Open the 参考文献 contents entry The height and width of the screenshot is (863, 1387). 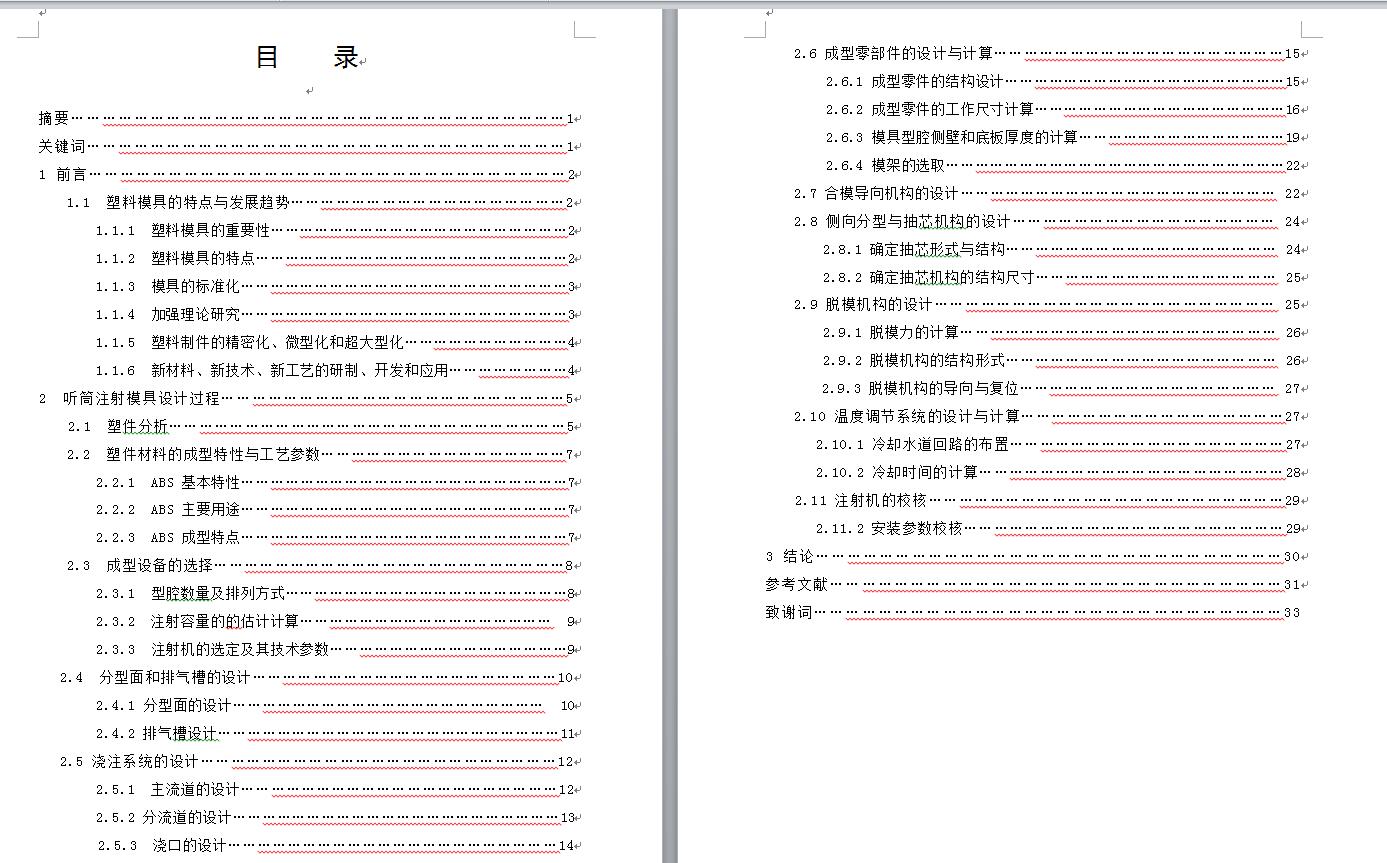pos(1033,584)
